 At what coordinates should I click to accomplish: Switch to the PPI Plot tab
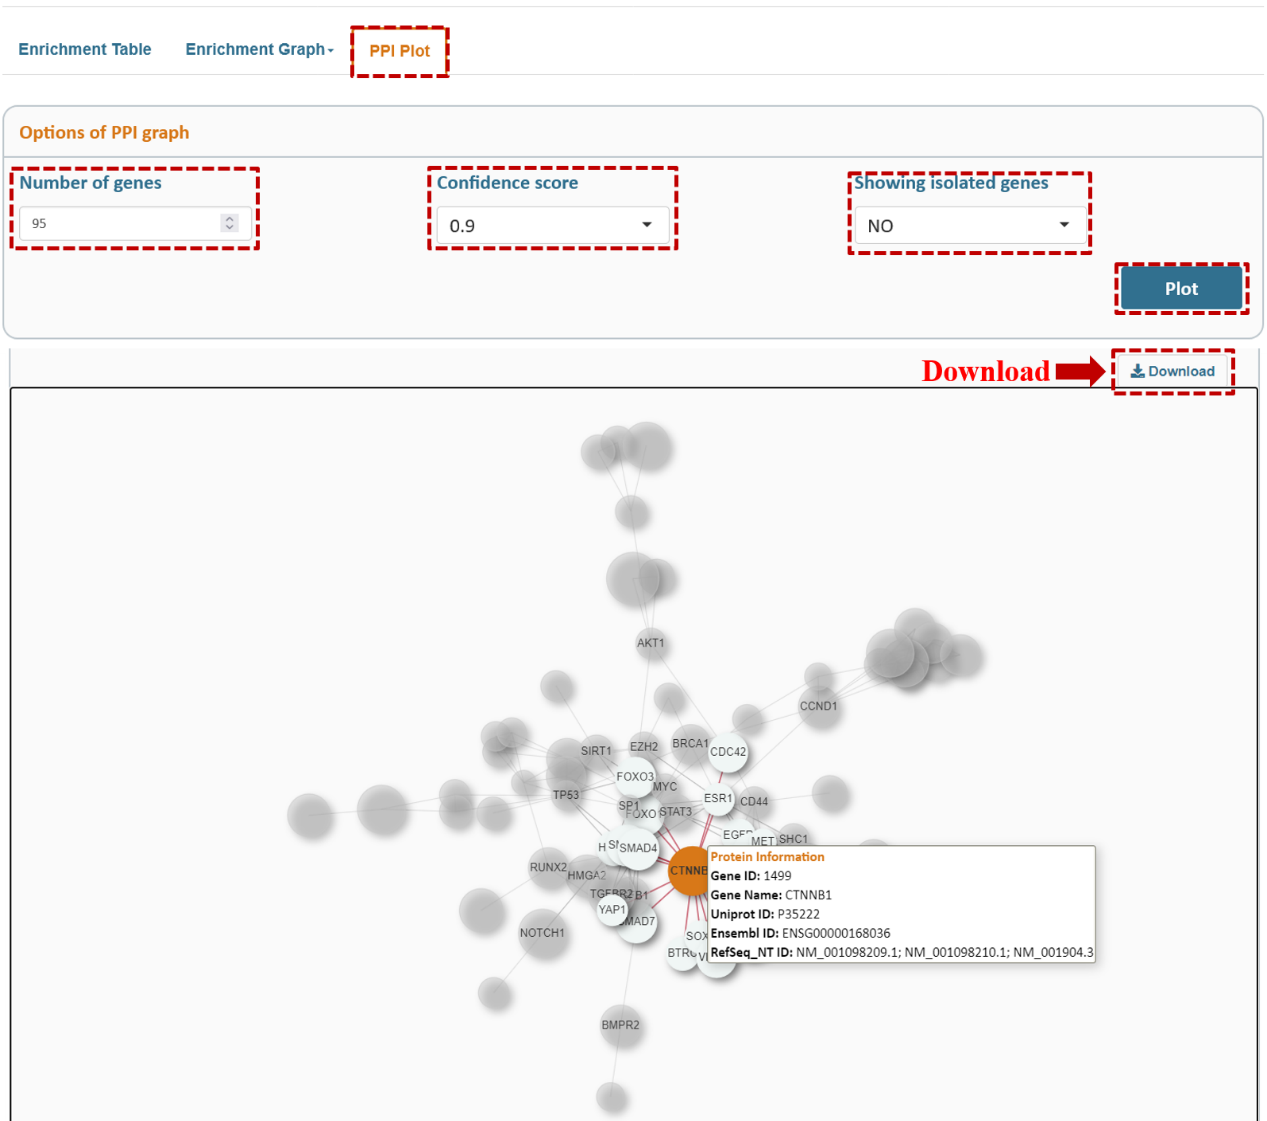tap(399, 51)
